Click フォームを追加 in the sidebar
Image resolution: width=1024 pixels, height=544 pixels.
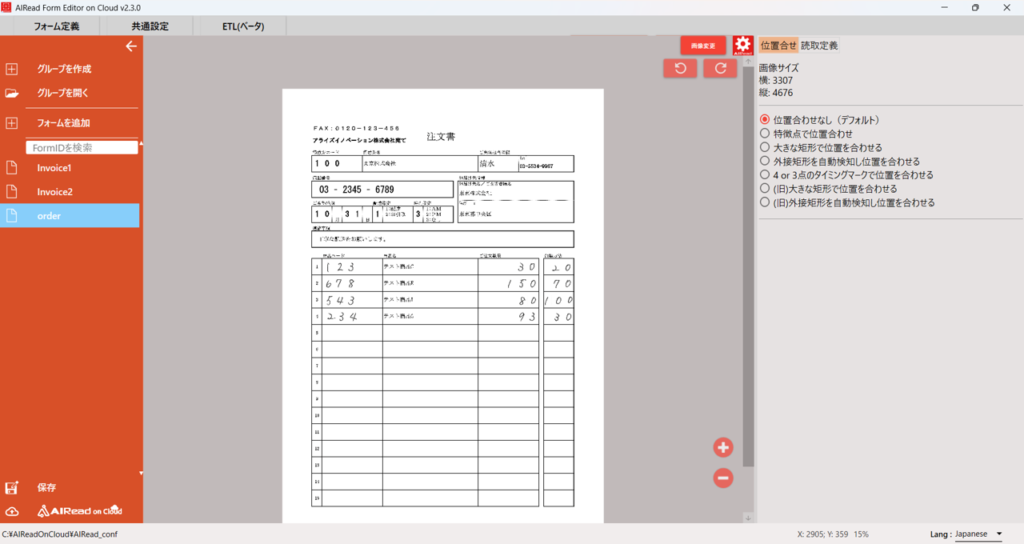(64, 123)
